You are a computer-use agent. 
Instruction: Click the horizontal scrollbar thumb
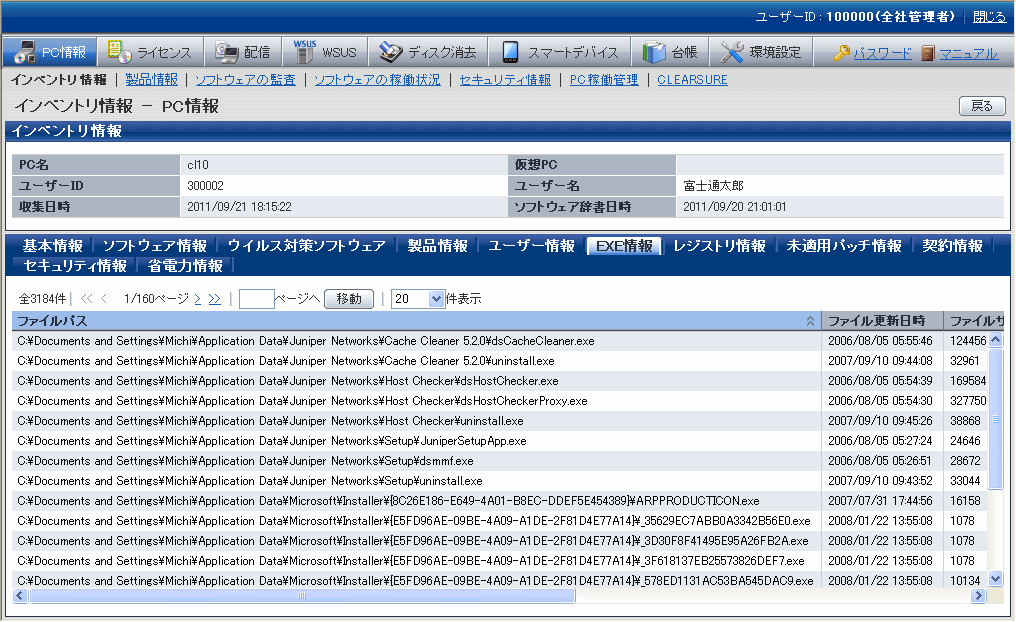click(302, 596)
